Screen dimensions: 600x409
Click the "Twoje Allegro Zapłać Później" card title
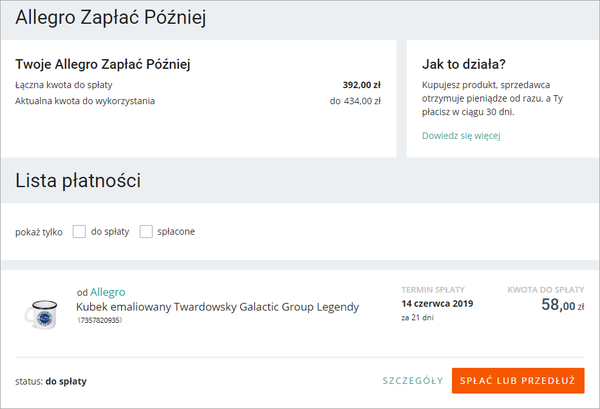[x=103, y=65]
